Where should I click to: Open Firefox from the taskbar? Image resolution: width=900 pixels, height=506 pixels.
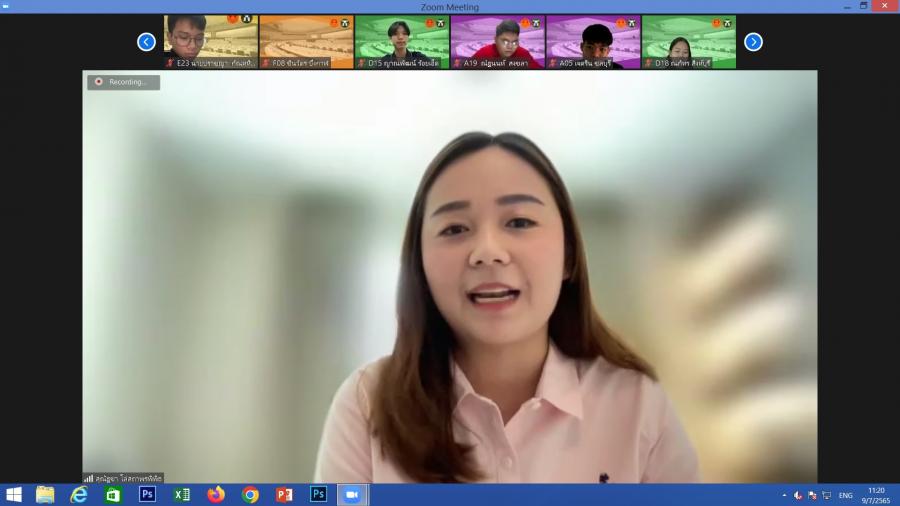(216, 495)
